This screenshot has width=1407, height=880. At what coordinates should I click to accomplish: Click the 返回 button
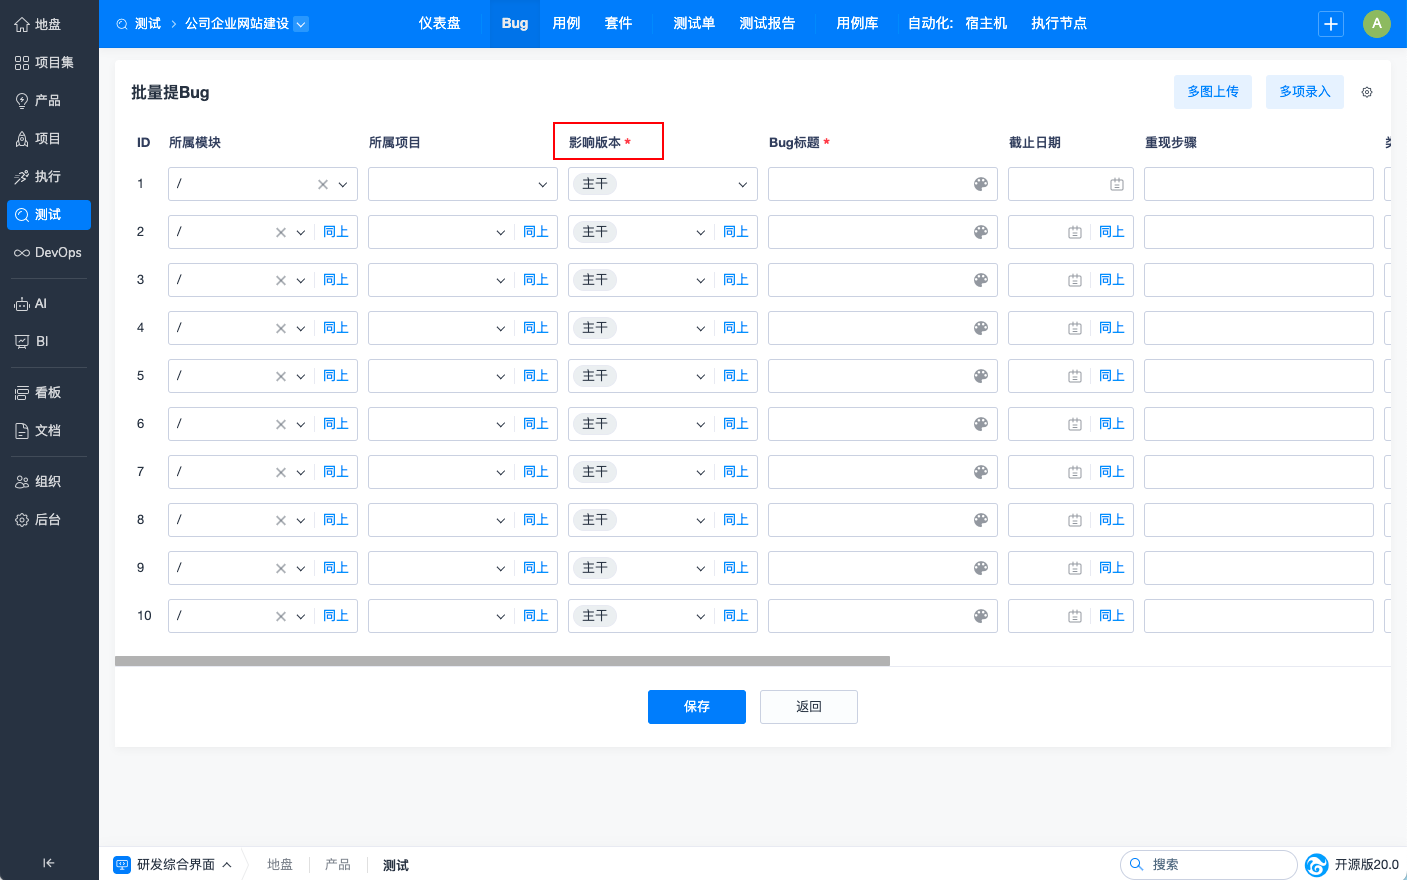(809, 707)
